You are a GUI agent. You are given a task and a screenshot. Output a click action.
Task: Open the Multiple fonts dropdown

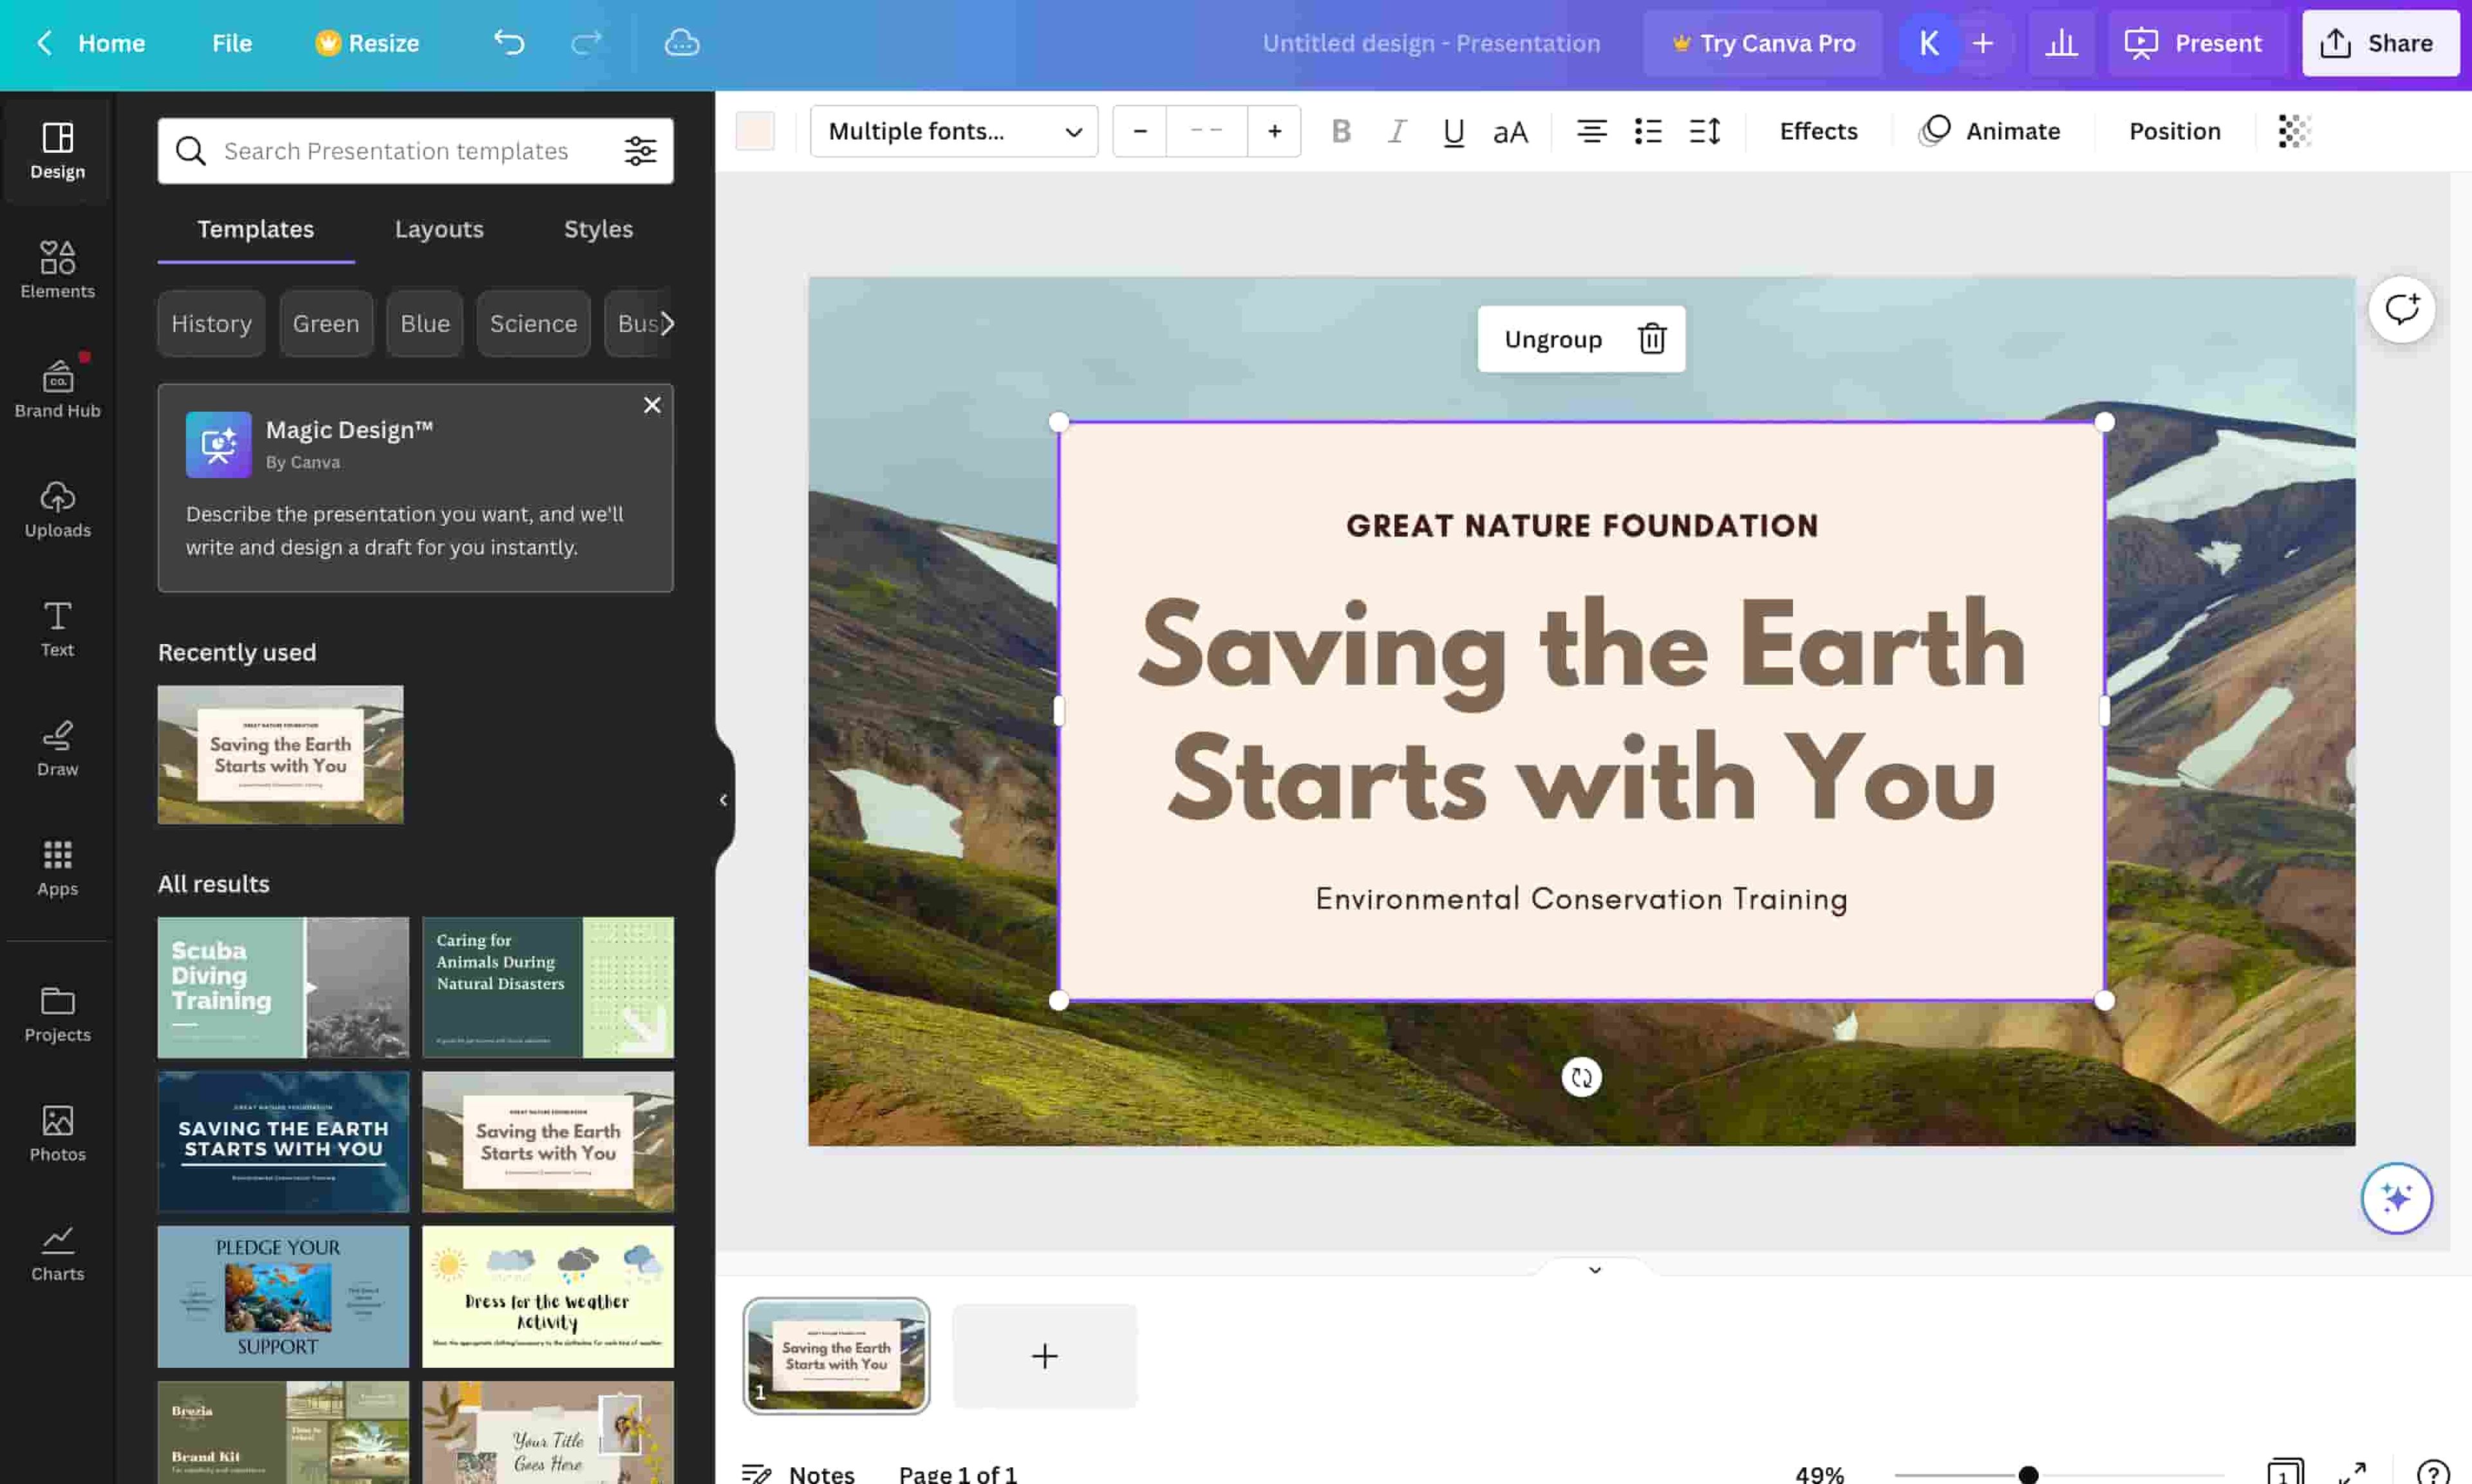(x=954, y=131)
